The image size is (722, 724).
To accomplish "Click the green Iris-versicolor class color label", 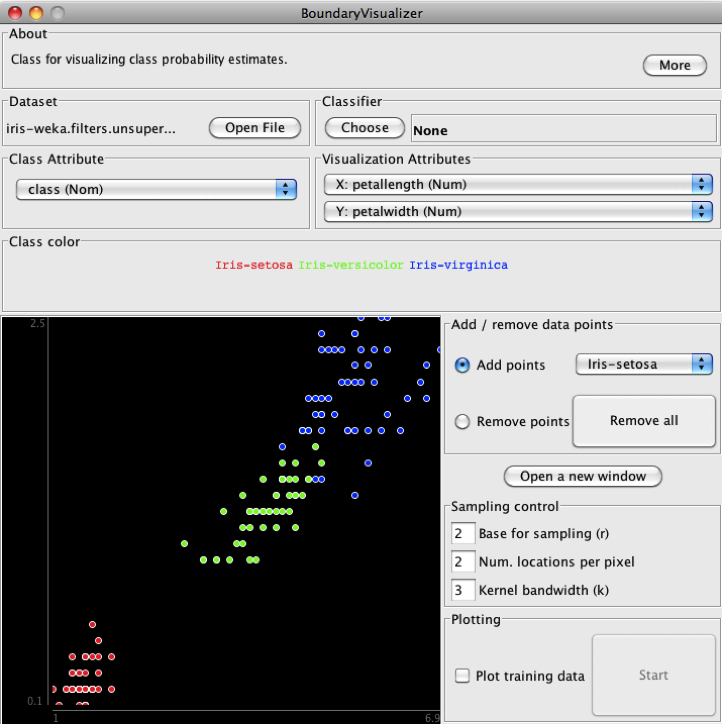I will pos(351,266).
